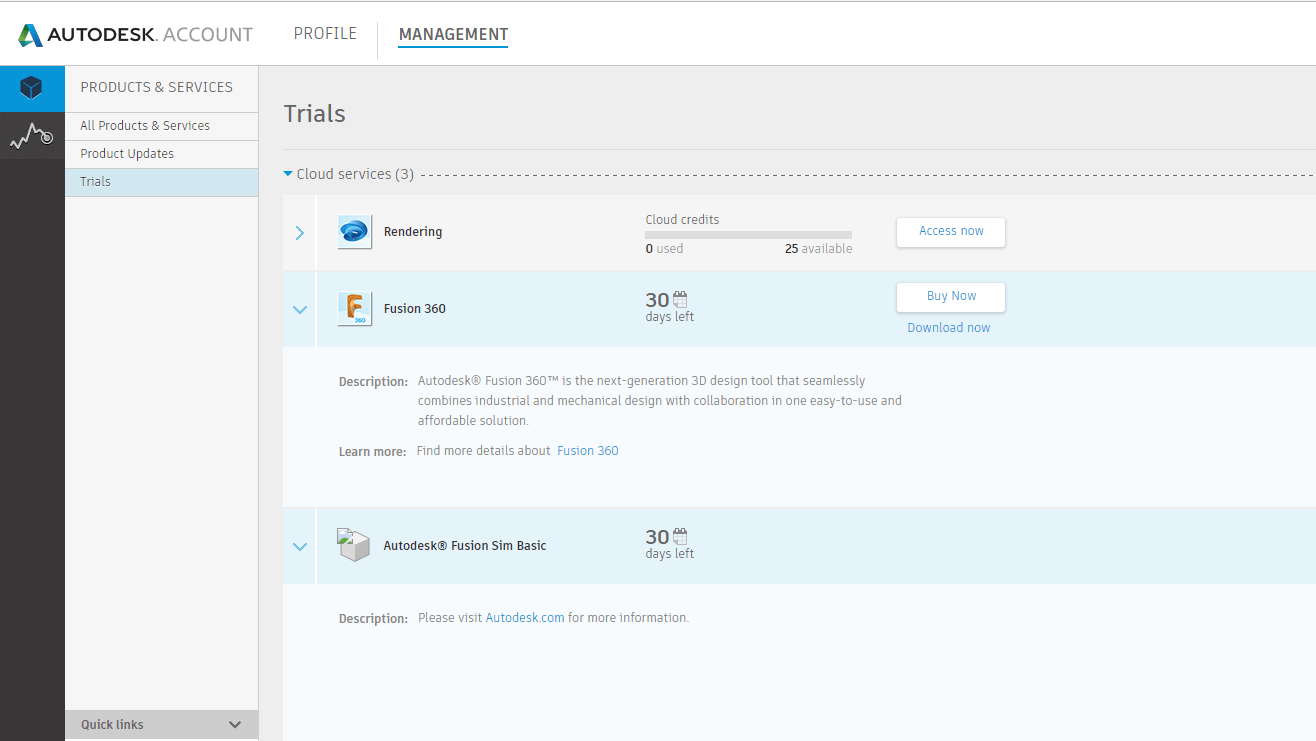
Task: Click the Fusion Sim Basic product icon
Action: [354, 545]
